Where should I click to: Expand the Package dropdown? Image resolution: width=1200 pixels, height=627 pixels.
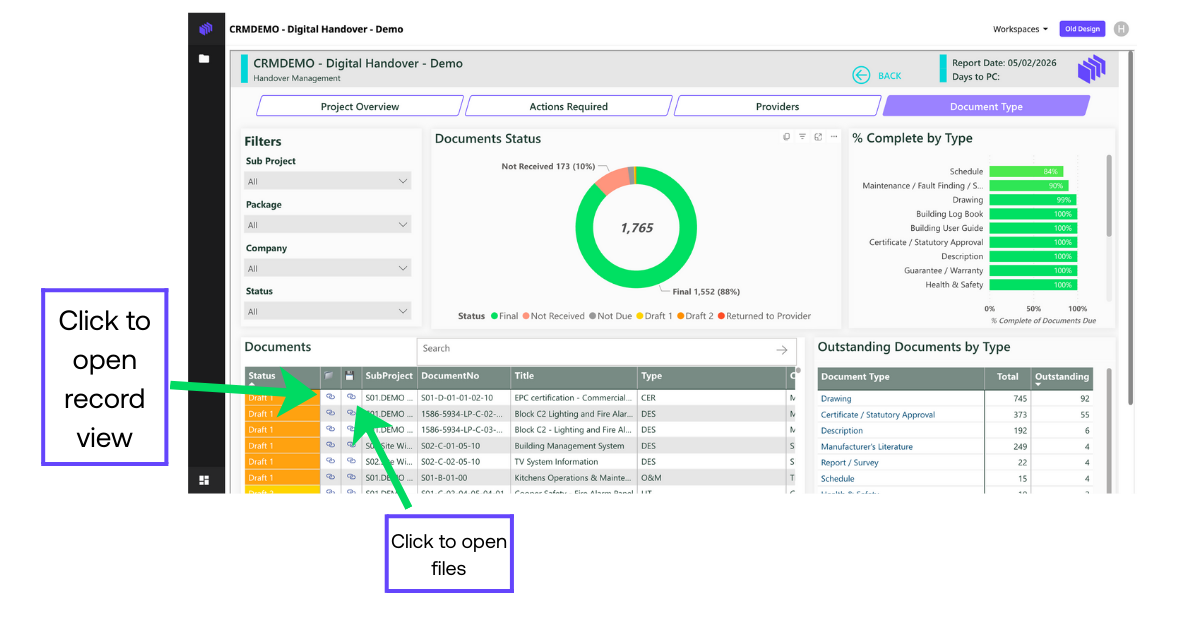coord(328,223)
